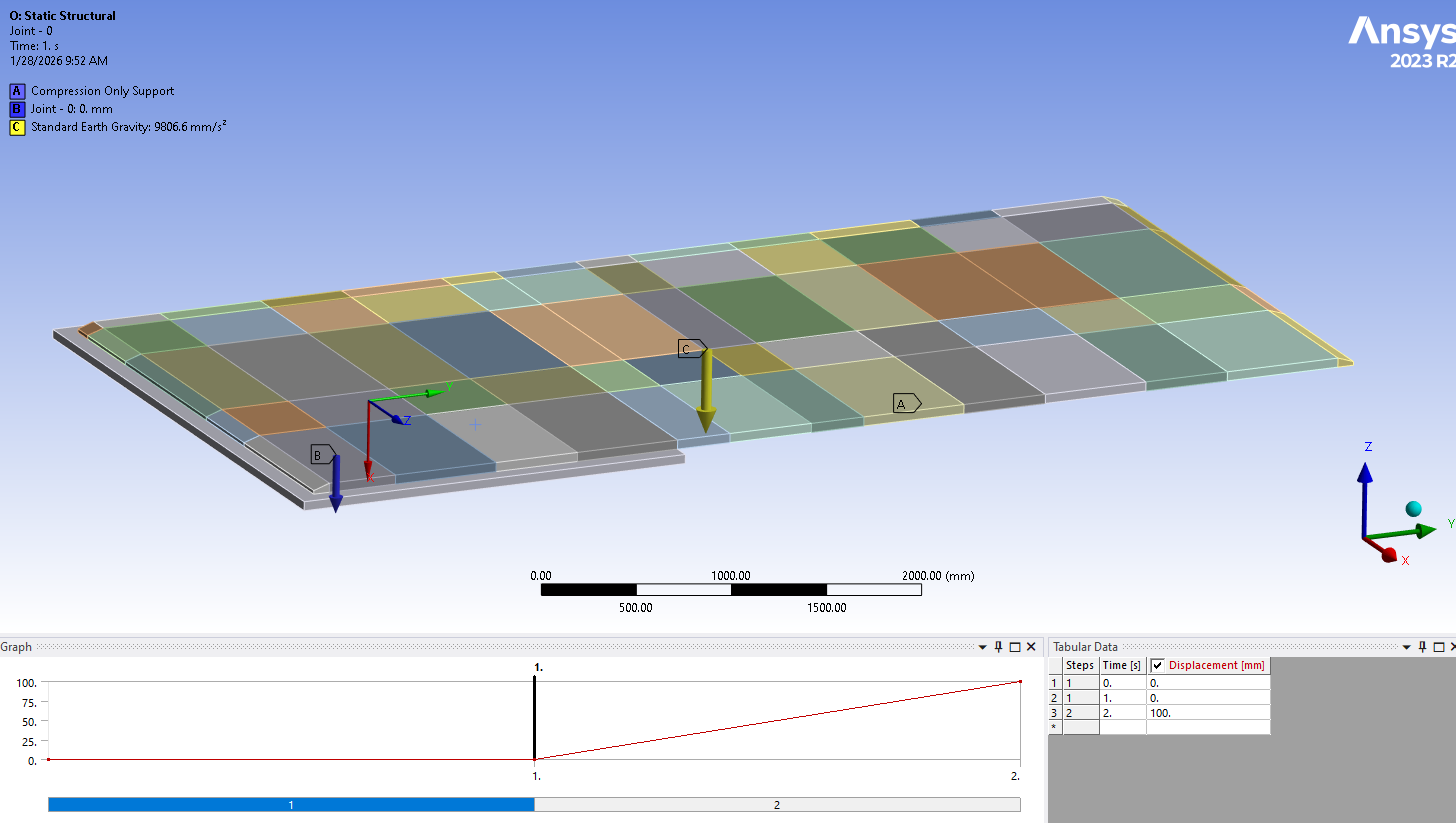Maximize the Graph panel
This screenshot has height=823, width=1456.
coord(1014,647)
